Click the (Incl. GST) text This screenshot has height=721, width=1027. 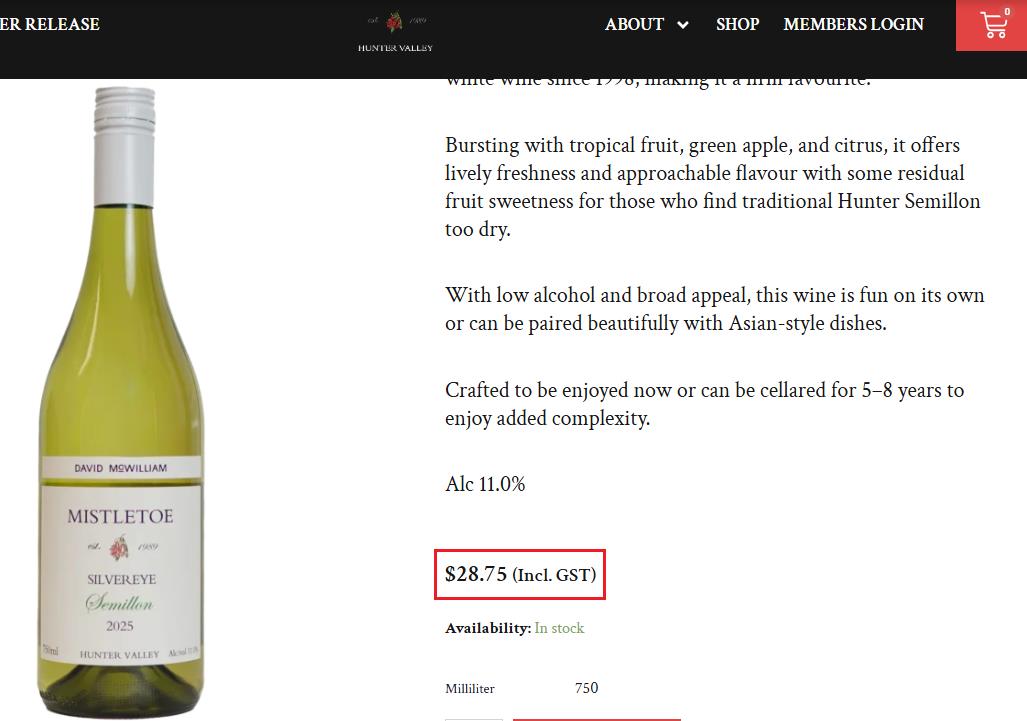554,575
